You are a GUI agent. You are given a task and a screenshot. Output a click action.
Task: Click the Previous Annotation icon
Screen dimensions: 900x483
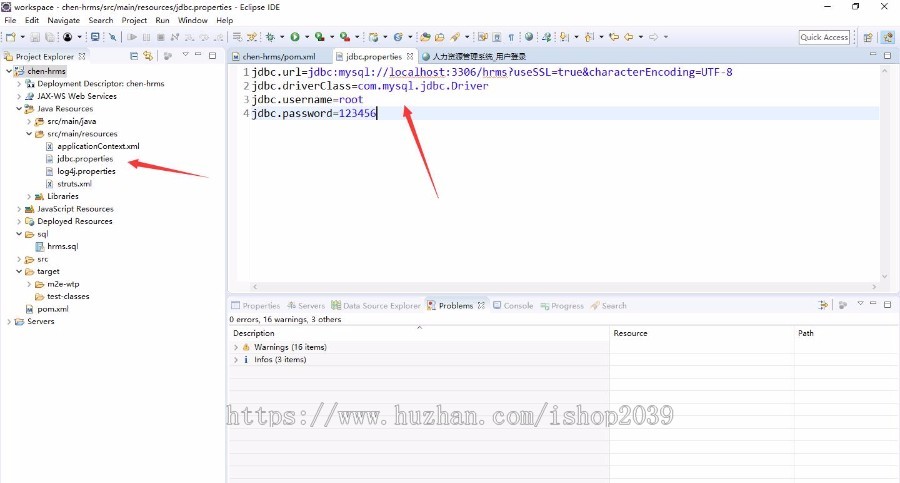[589, 37]
